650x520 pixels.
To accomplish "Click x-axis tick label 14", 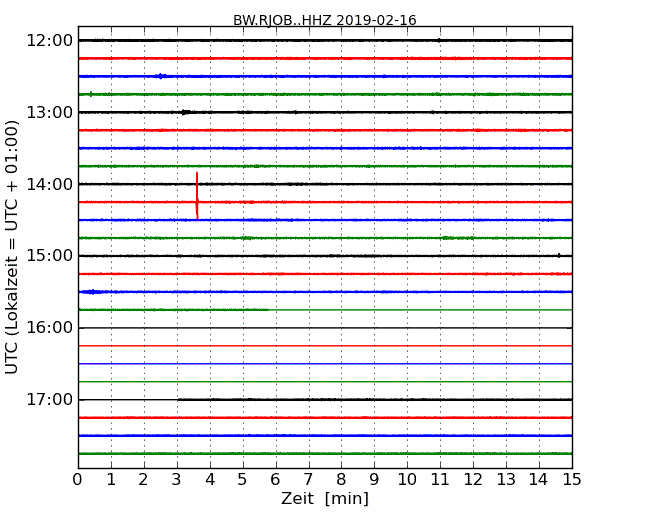I will (539, 480).
